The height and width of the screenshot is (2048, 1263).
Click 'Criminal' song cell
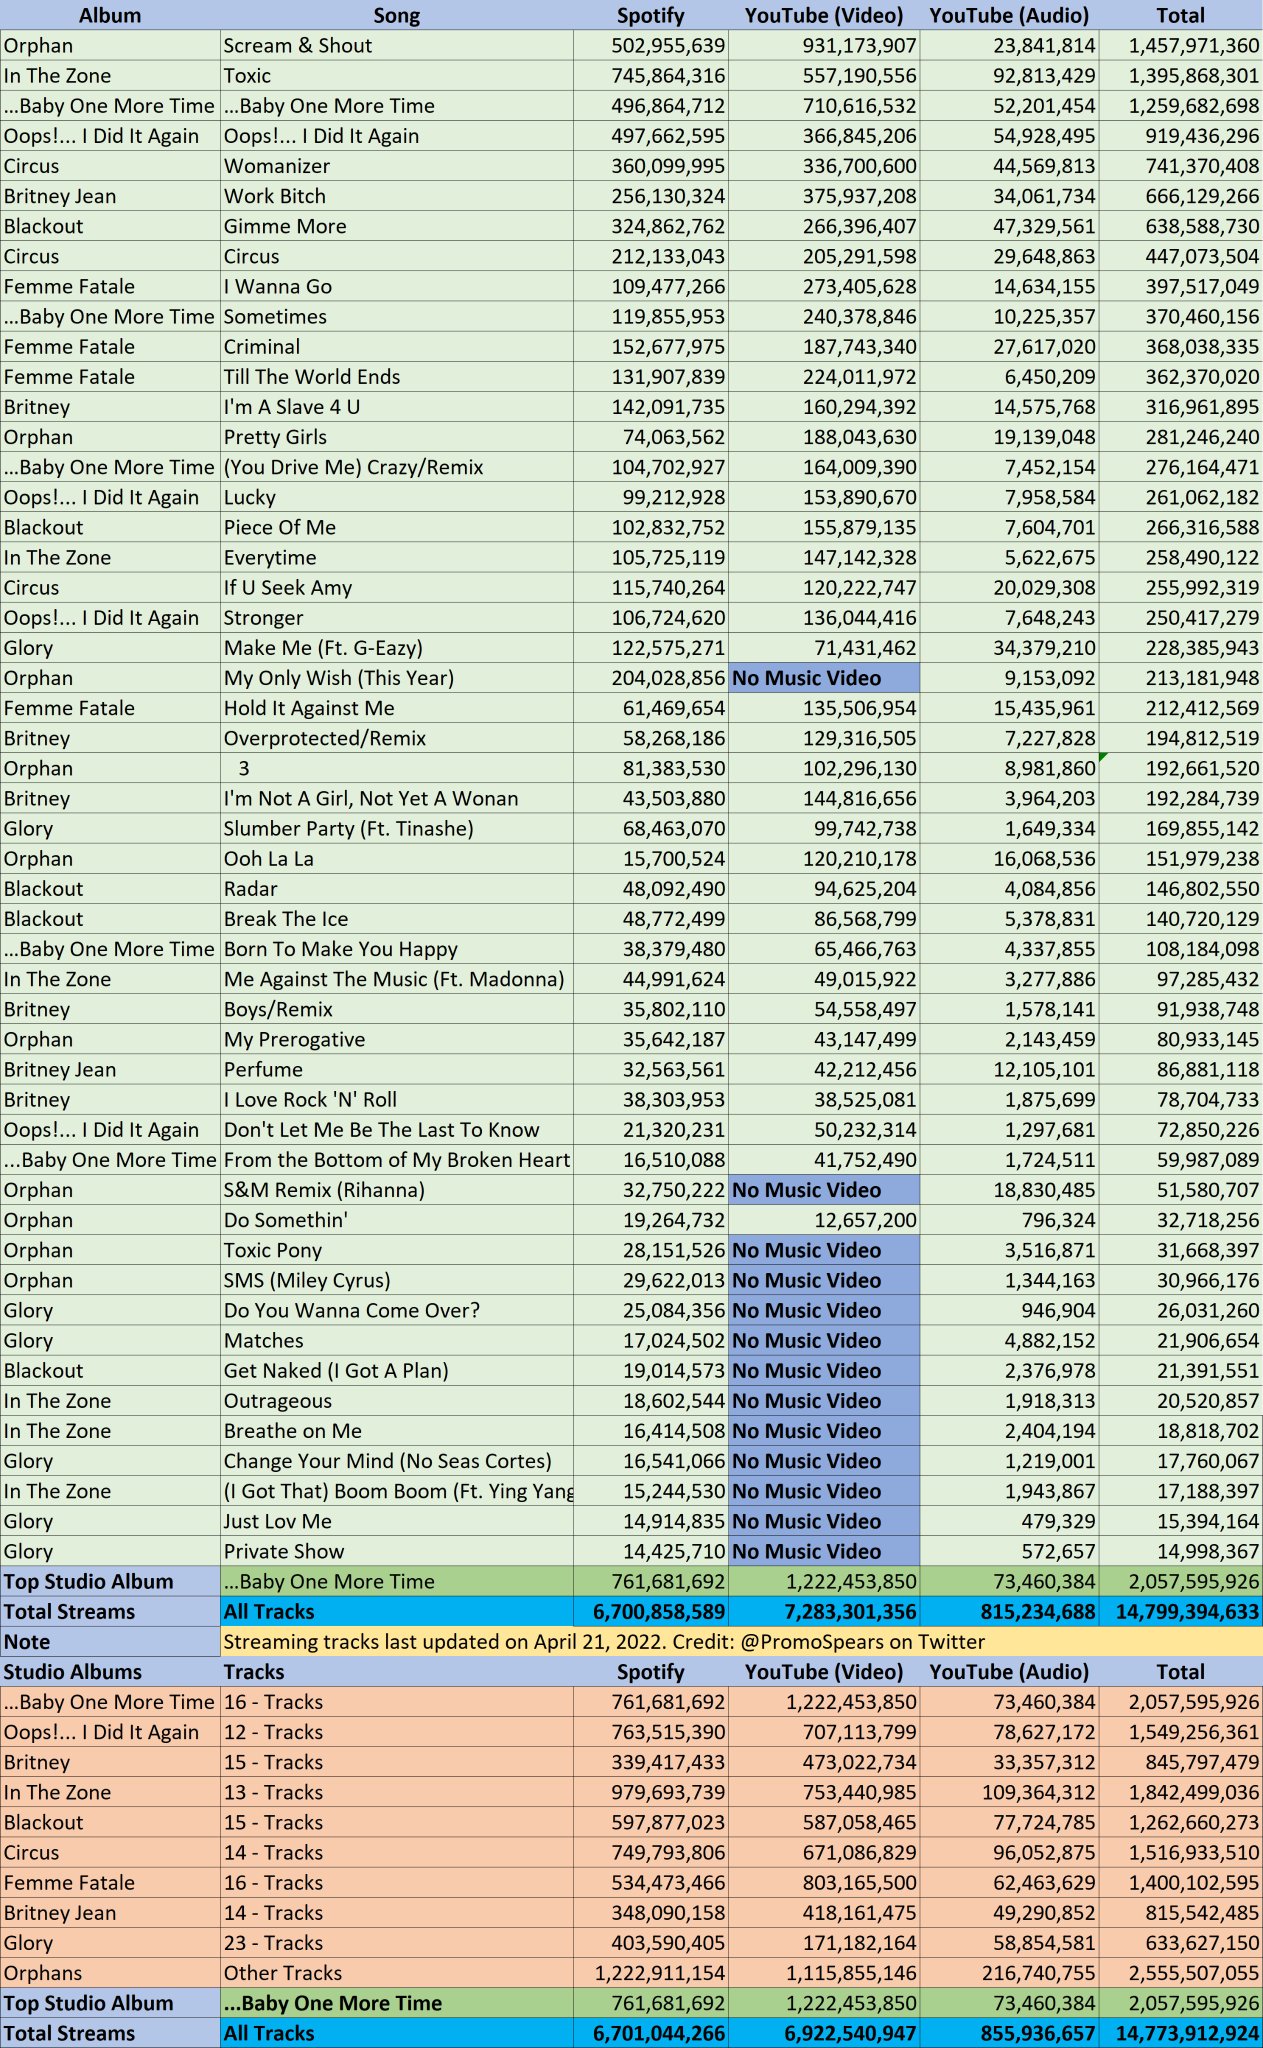point(397,346)
